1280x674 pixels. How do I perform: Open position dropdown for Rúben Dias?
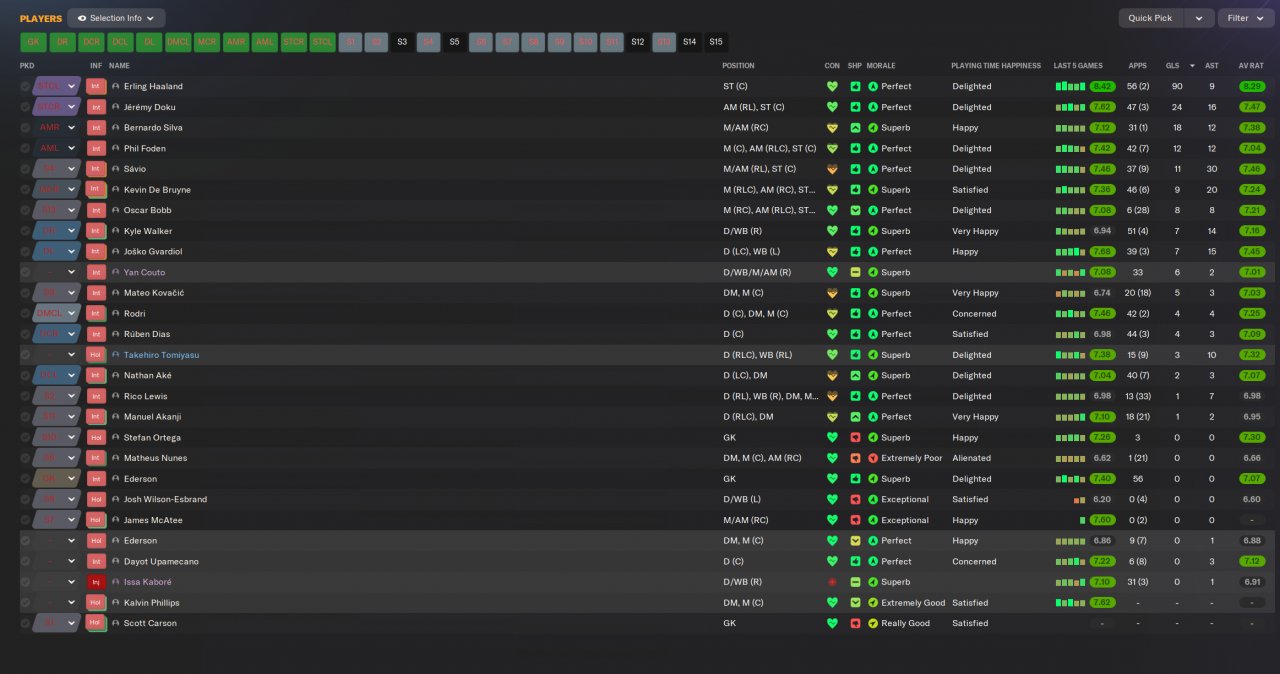tap(72, 334)
